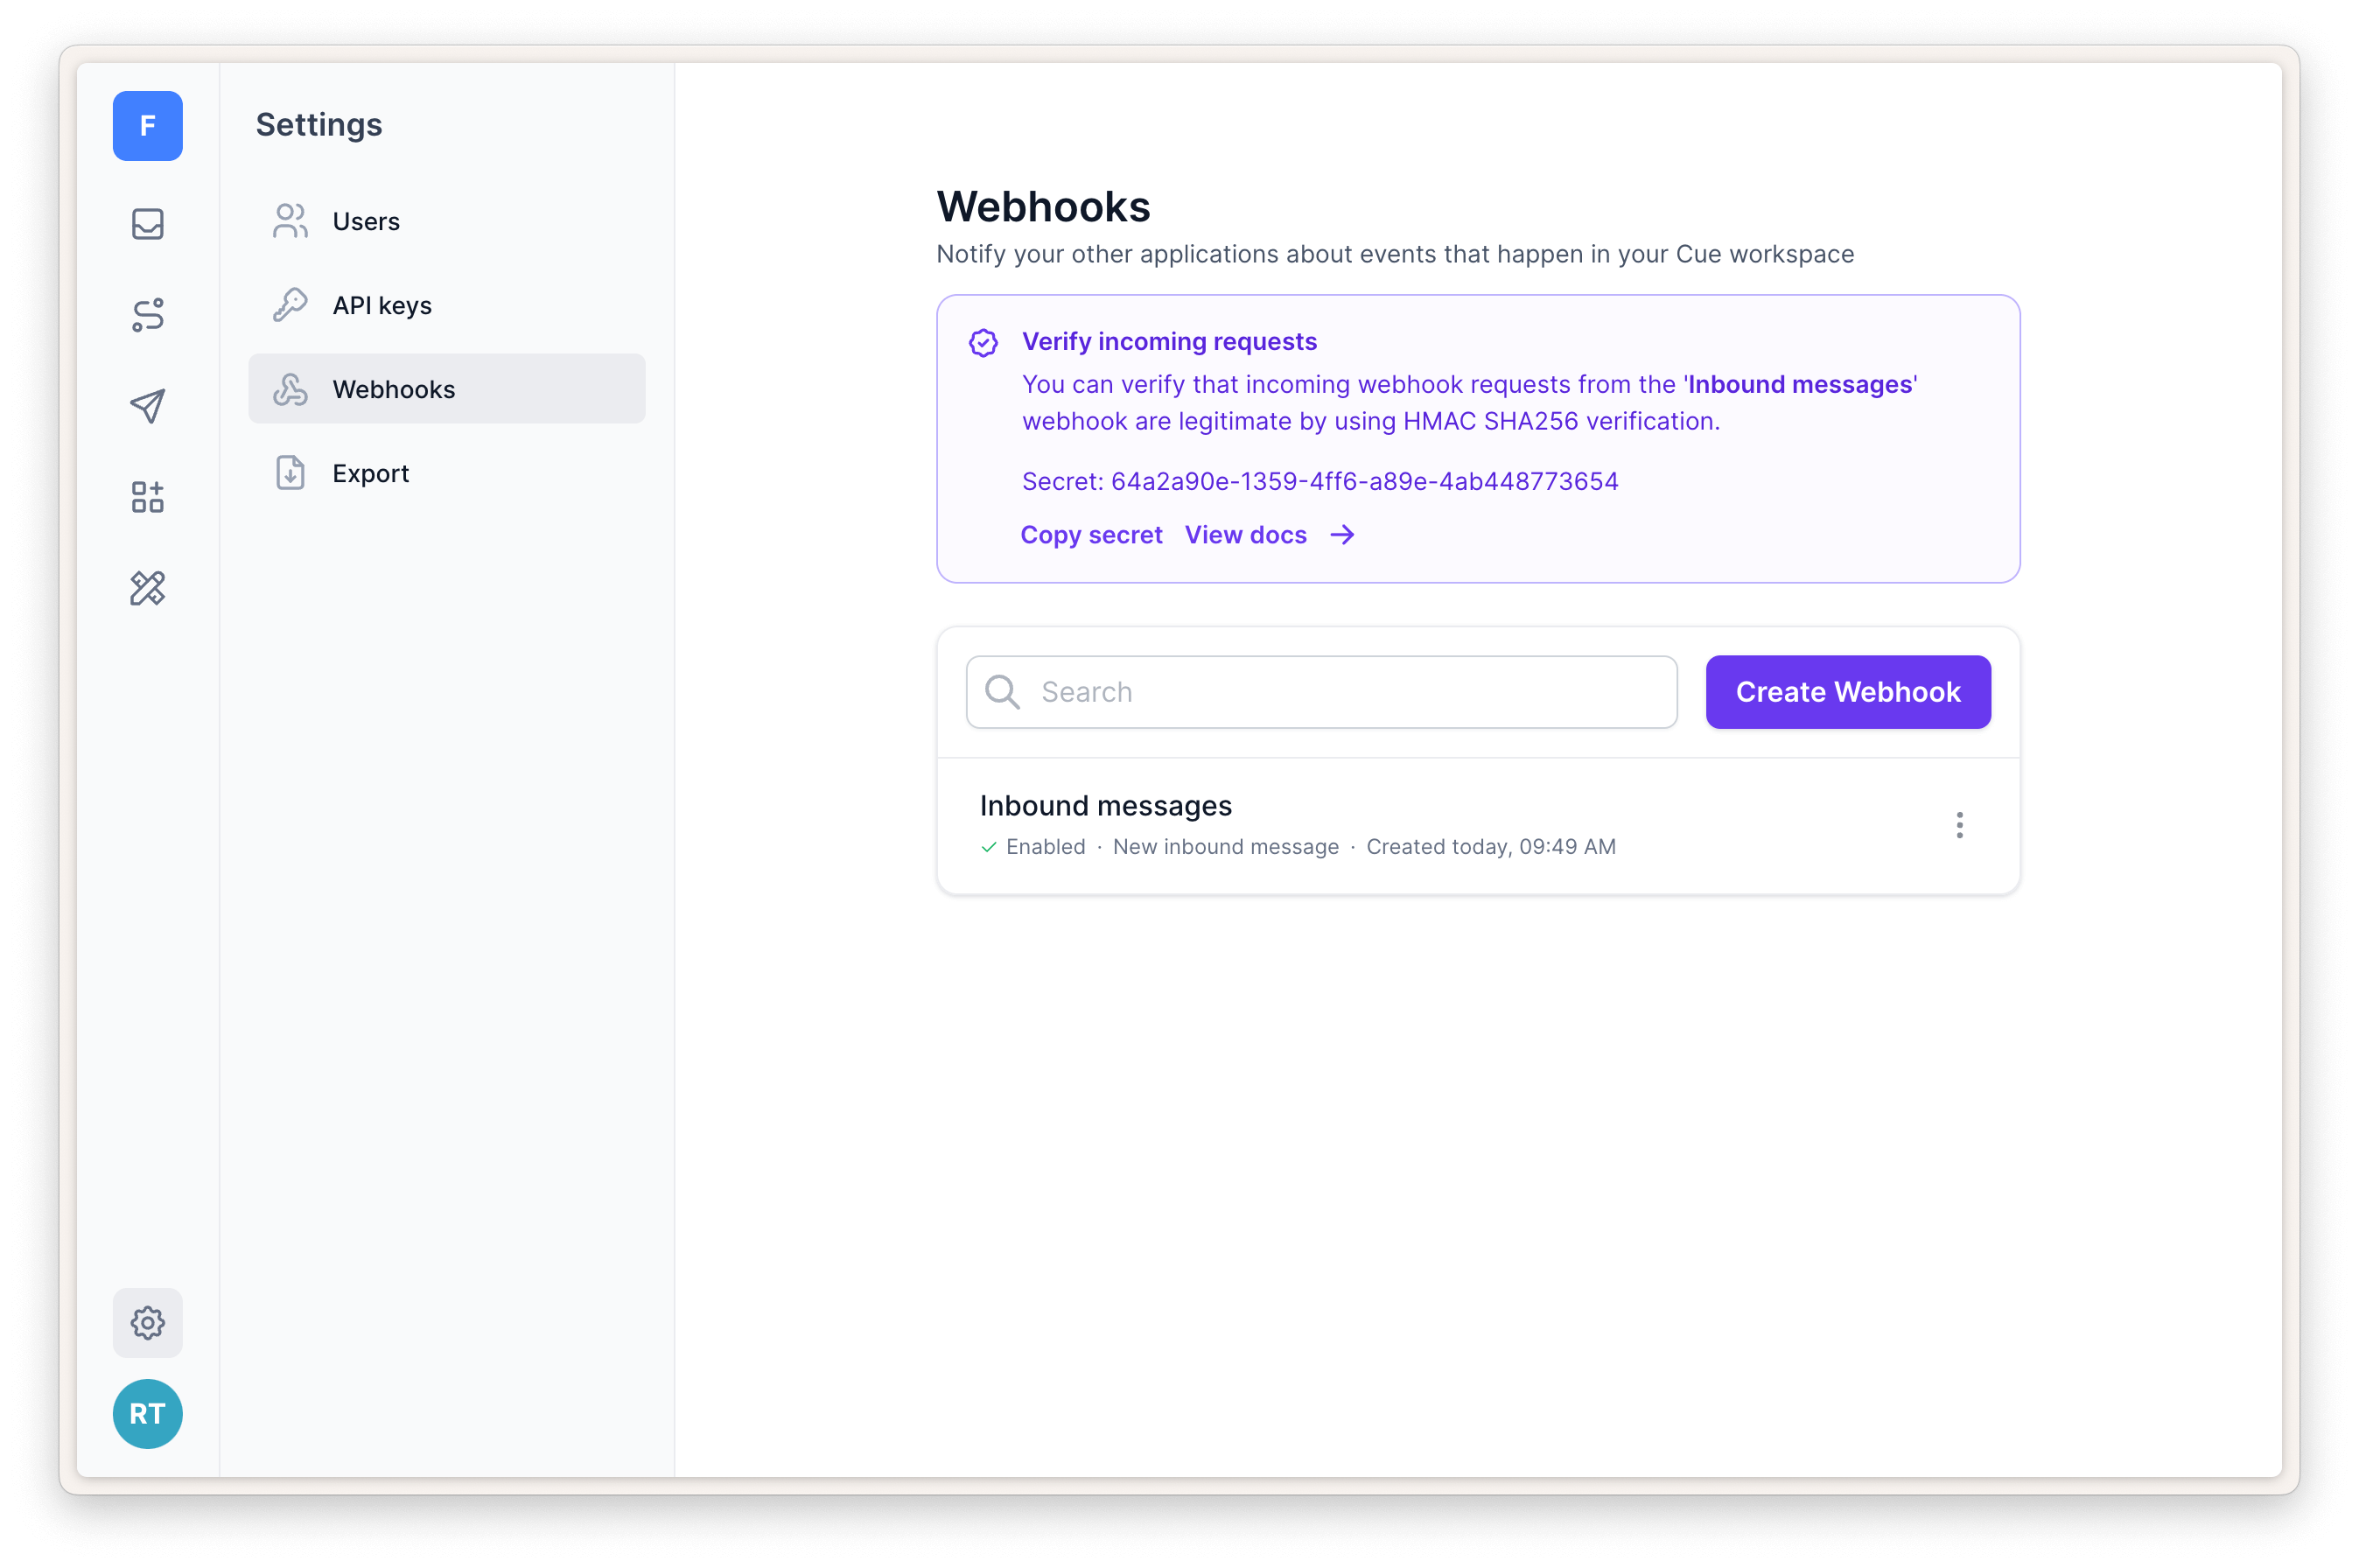Click the Enabled status text
The image size is (2359, 1568).
[x=1045, y=847]
